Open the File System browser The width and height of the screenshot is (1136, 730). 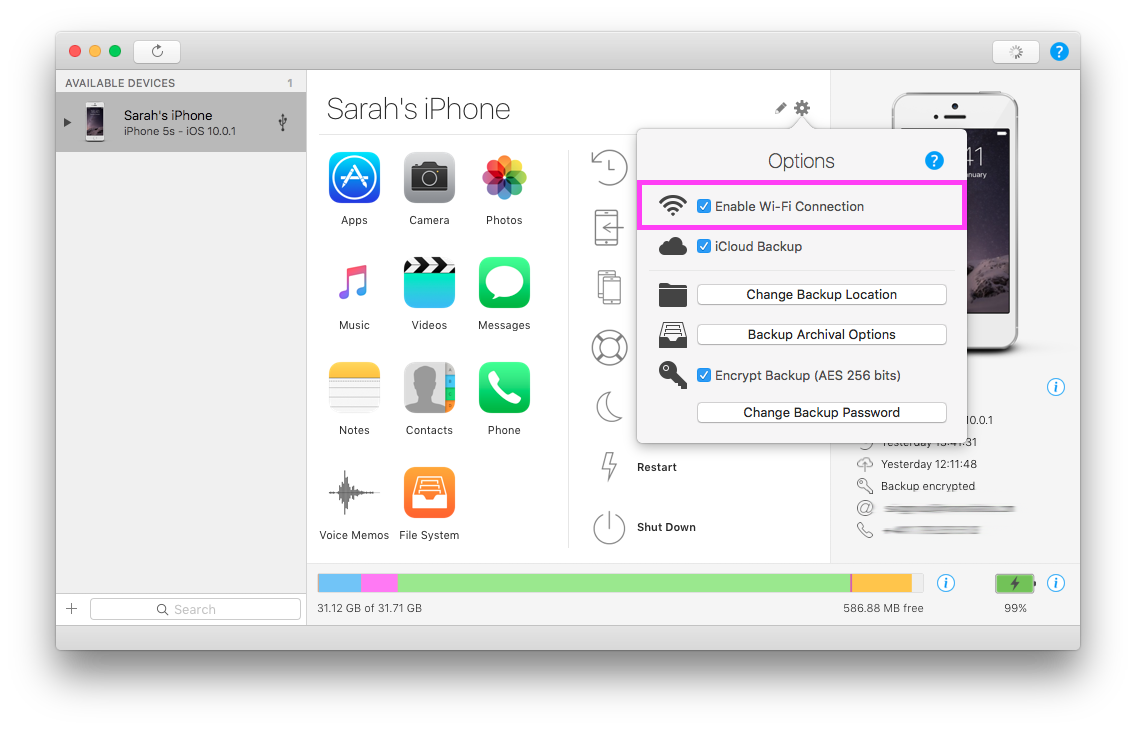429,492
